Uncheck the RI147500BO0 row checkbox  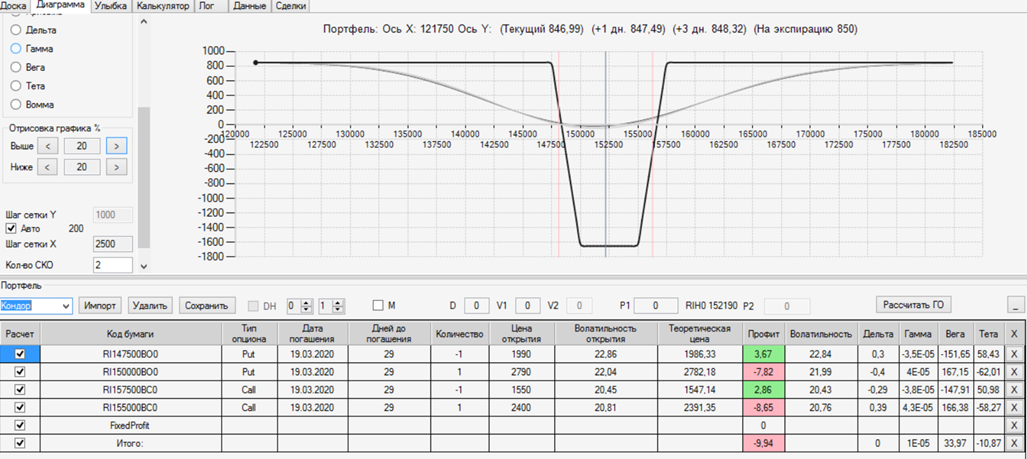point(20,354)
